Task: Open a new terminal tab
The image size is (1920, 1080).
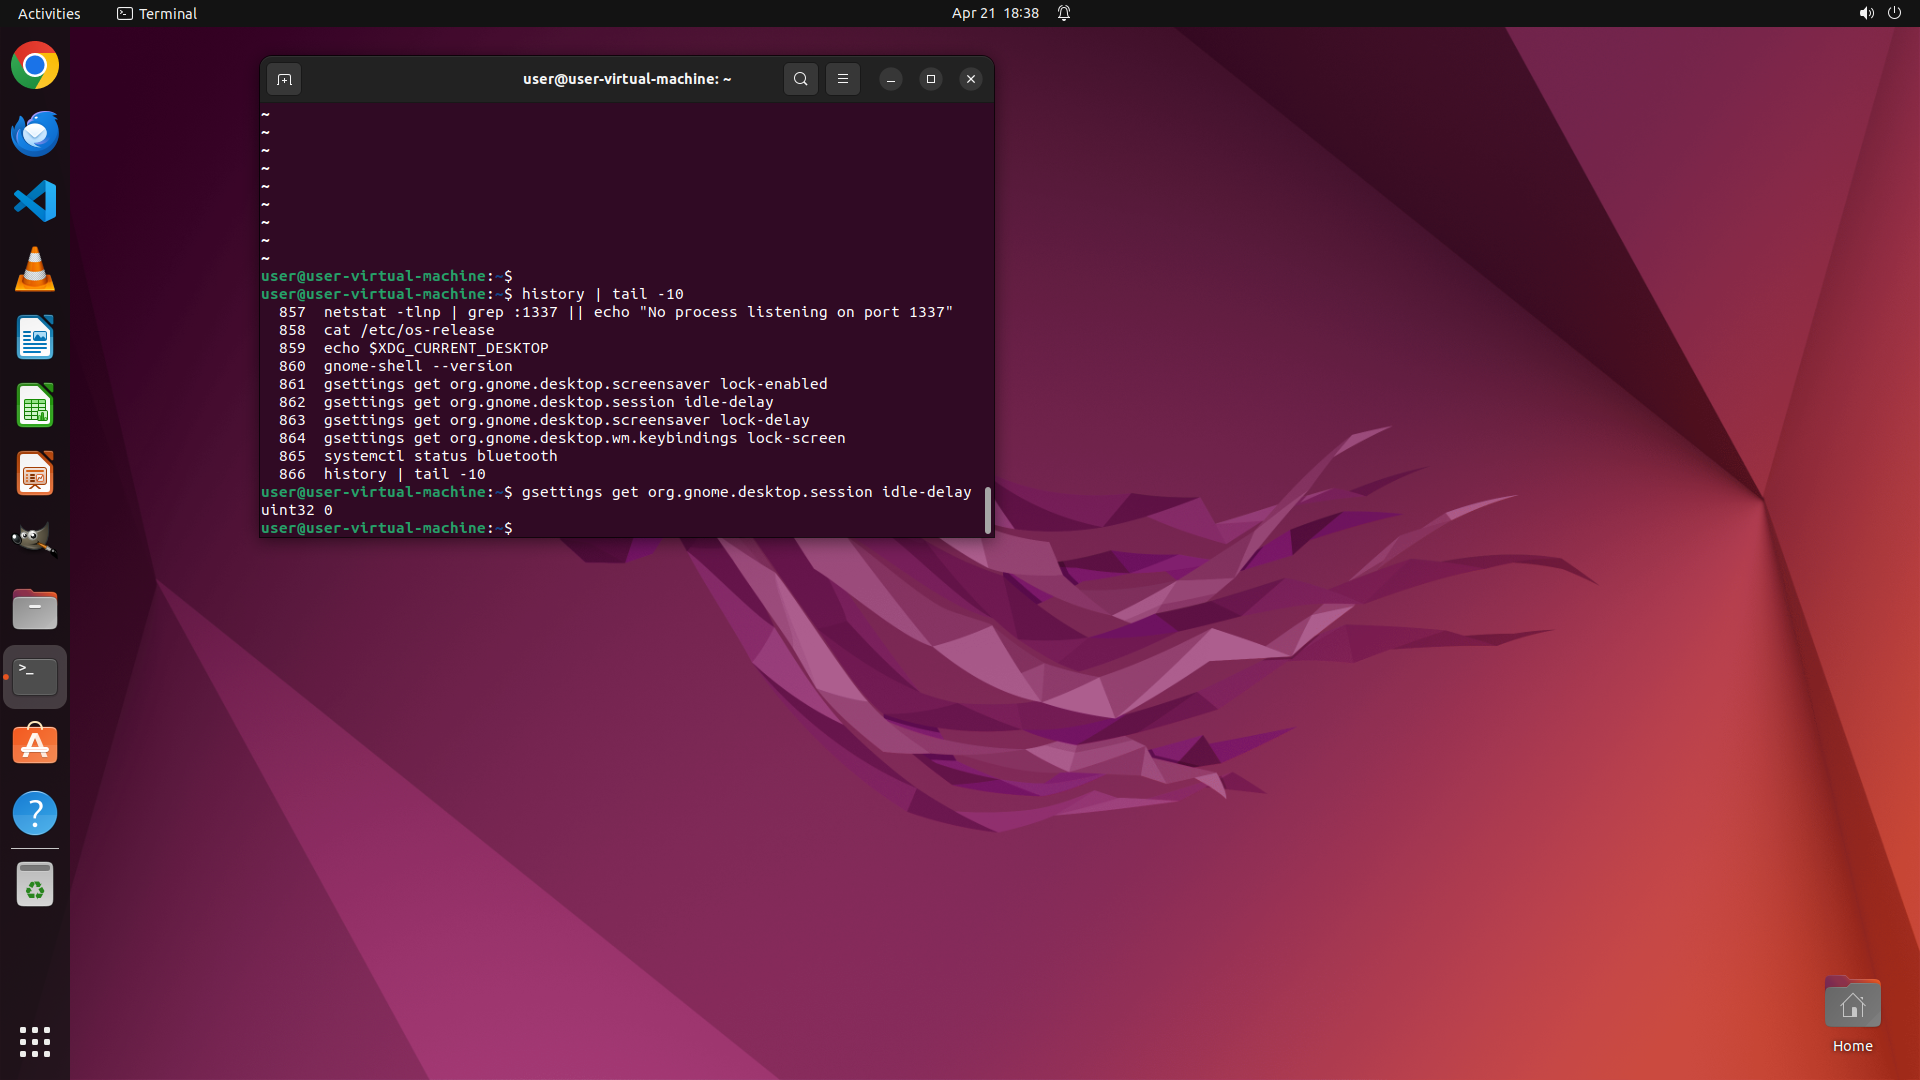Action: tap(284, 79)
